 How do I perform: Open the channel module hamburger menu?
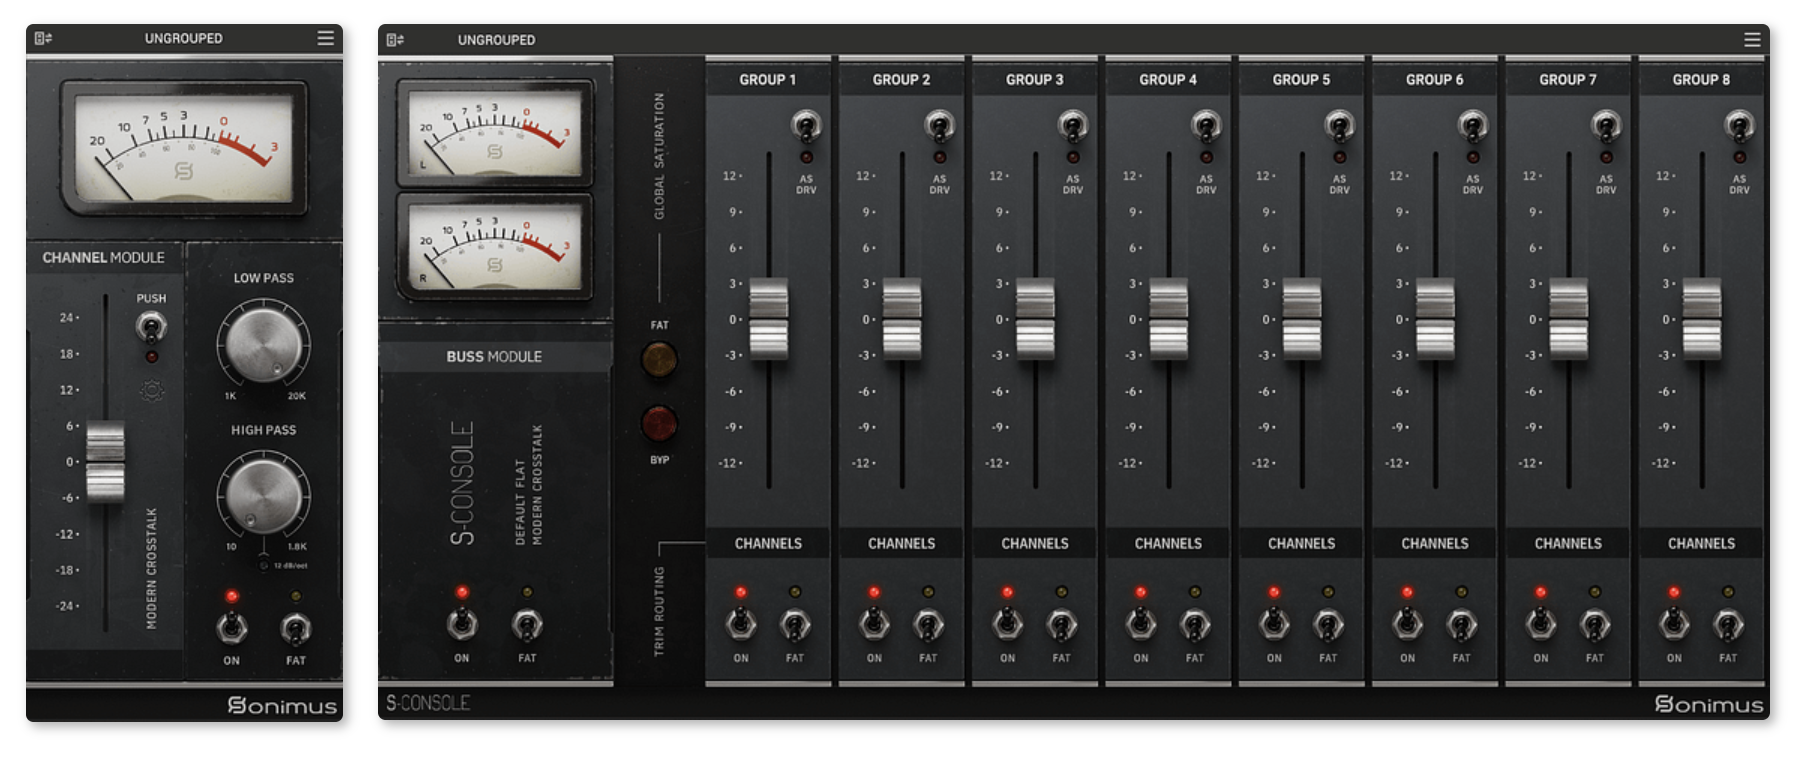(326, 38)
